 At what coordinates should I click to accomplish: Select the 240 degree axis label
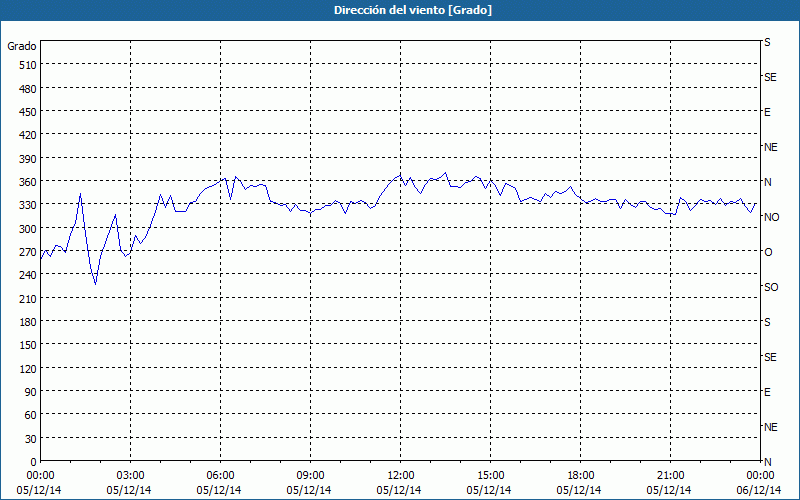tap(29, 275)
